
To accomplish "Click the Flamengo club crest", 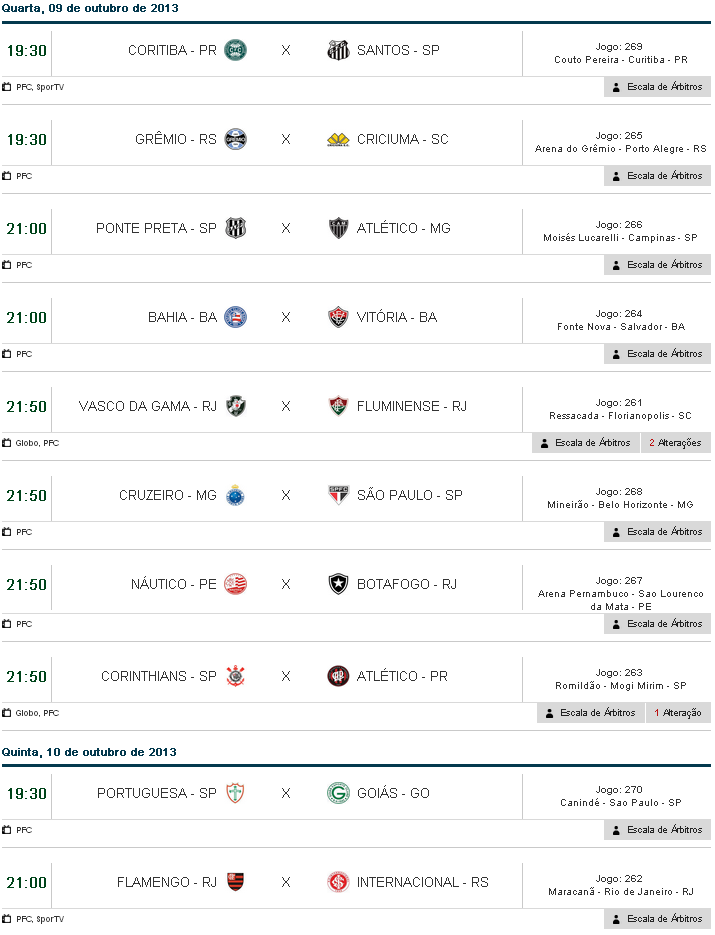I will point(236,882).
